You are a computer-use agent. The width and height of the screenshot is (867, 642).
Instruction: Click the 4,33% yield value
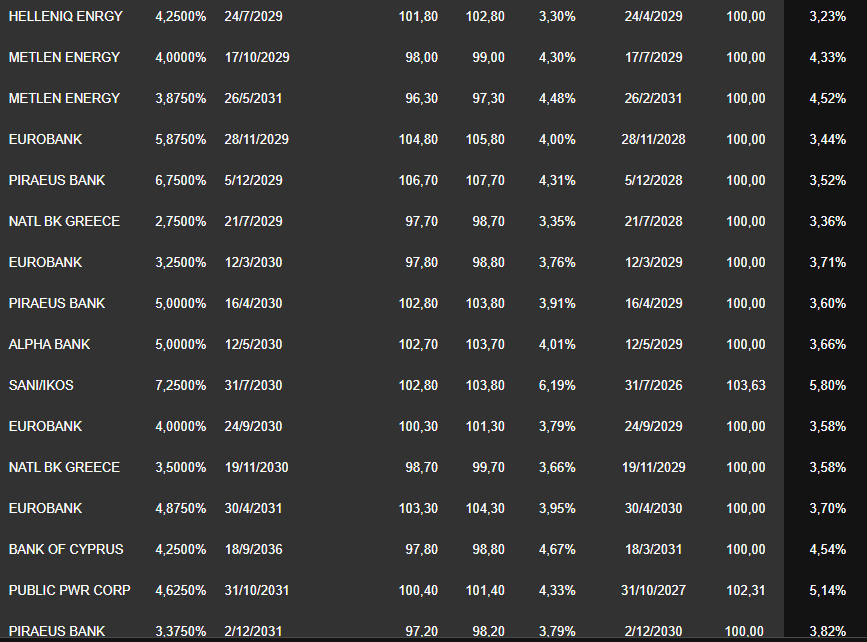pyautogui.click(x=828, y=58)
